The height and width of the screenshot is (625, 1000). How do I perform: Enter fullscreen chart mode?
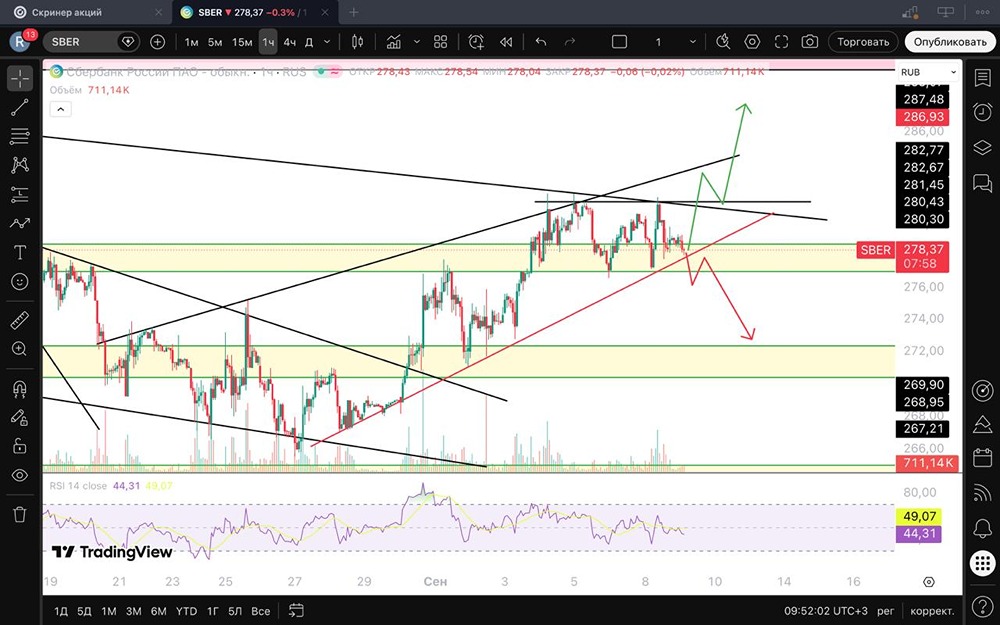[x=781, y=42]
